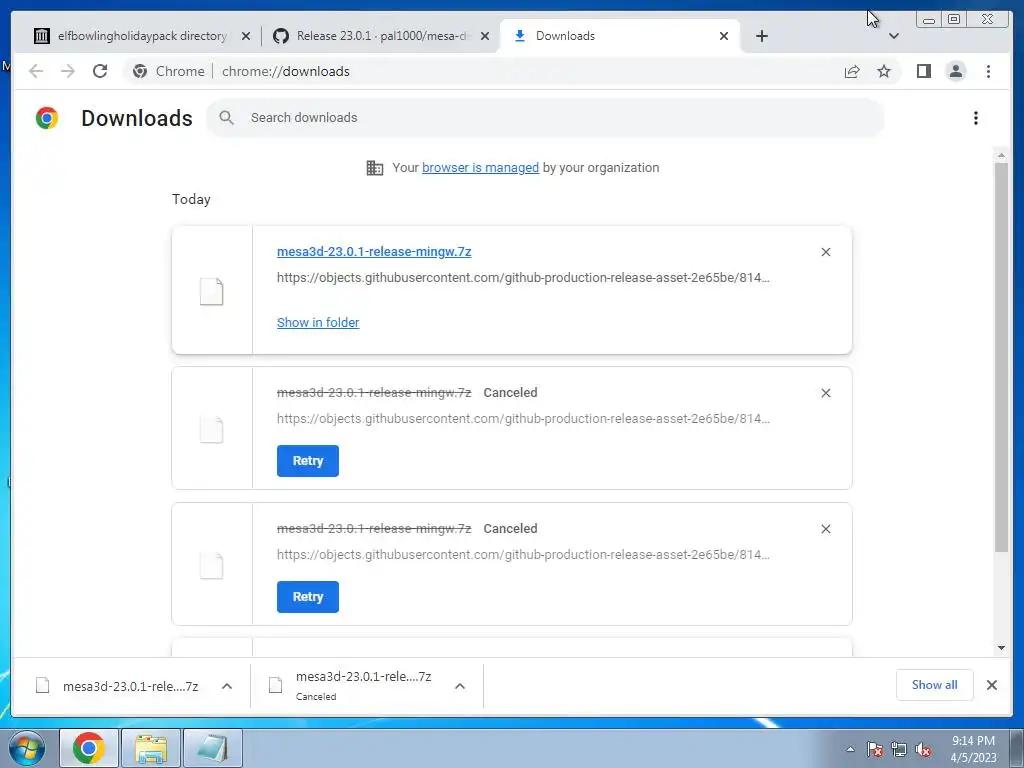Retry the second canceled mesa3d download
This screenshot has width=1024, height=768.
click(308, 597)
